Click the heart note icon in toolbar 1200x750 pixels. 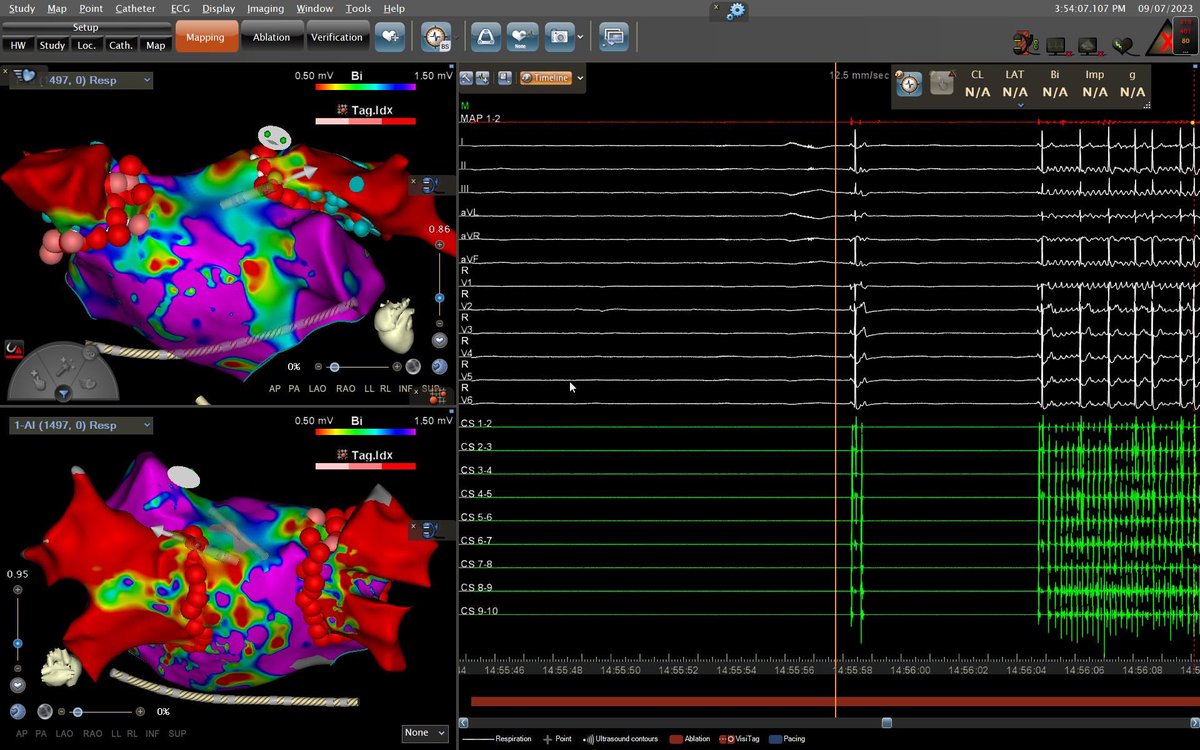(x=522, y=37)
